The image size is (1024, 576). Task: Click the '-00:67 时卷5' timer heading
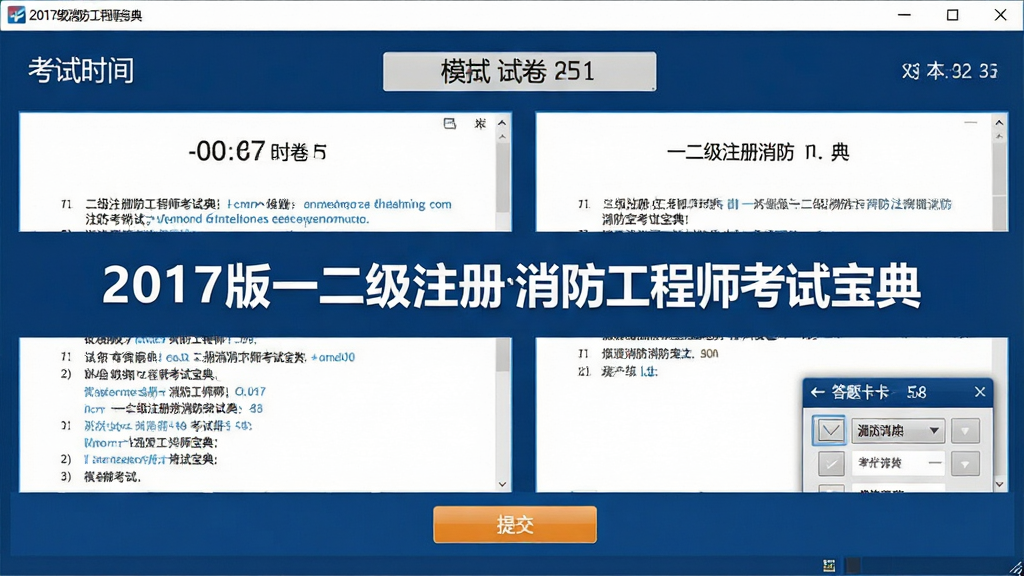(x=257, y=152)
